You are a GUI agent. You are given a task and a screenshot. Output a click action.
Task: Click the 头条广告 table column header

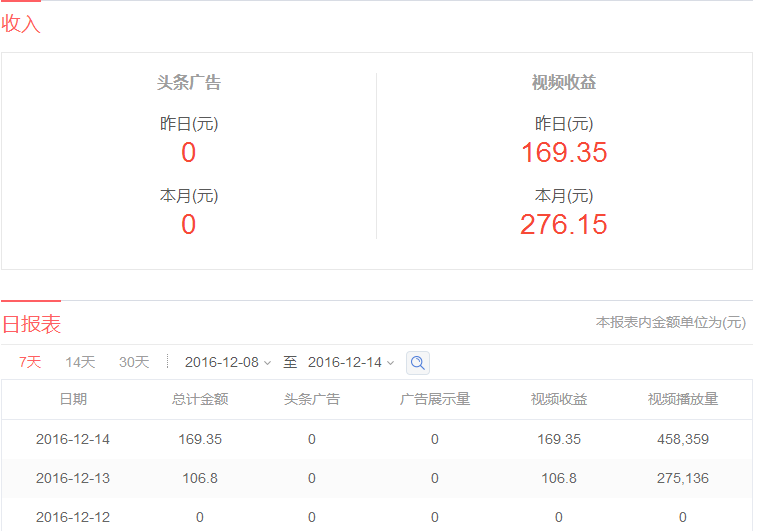click(312, 399)
